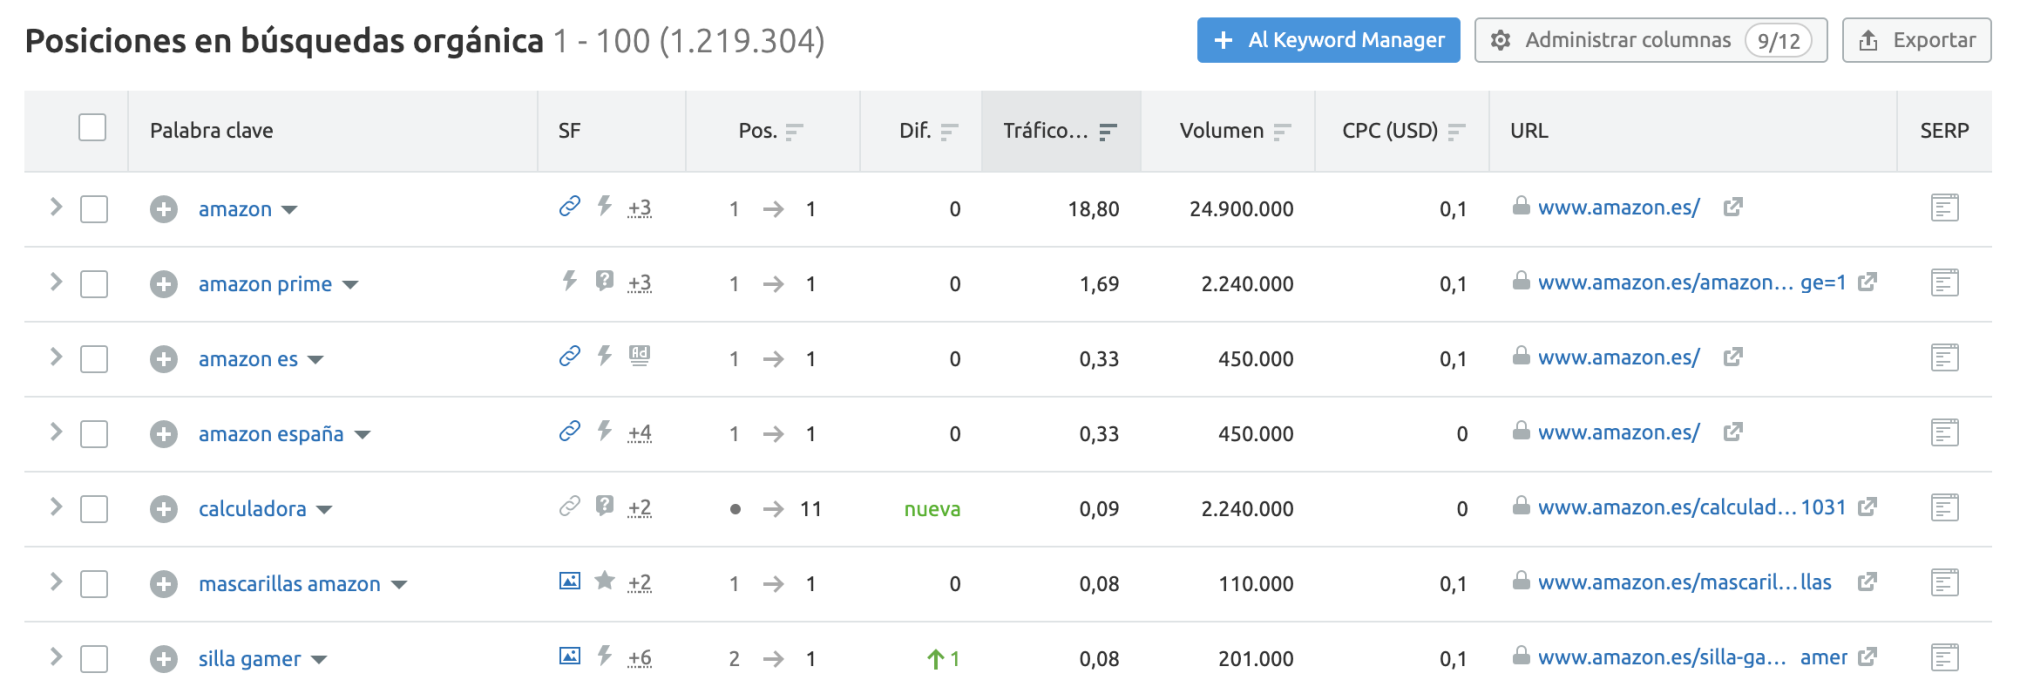2020x687 pixels.
Task: Click the image pack icon in silla gamer row
Action: pyautogui.click(x=569, y=656)
